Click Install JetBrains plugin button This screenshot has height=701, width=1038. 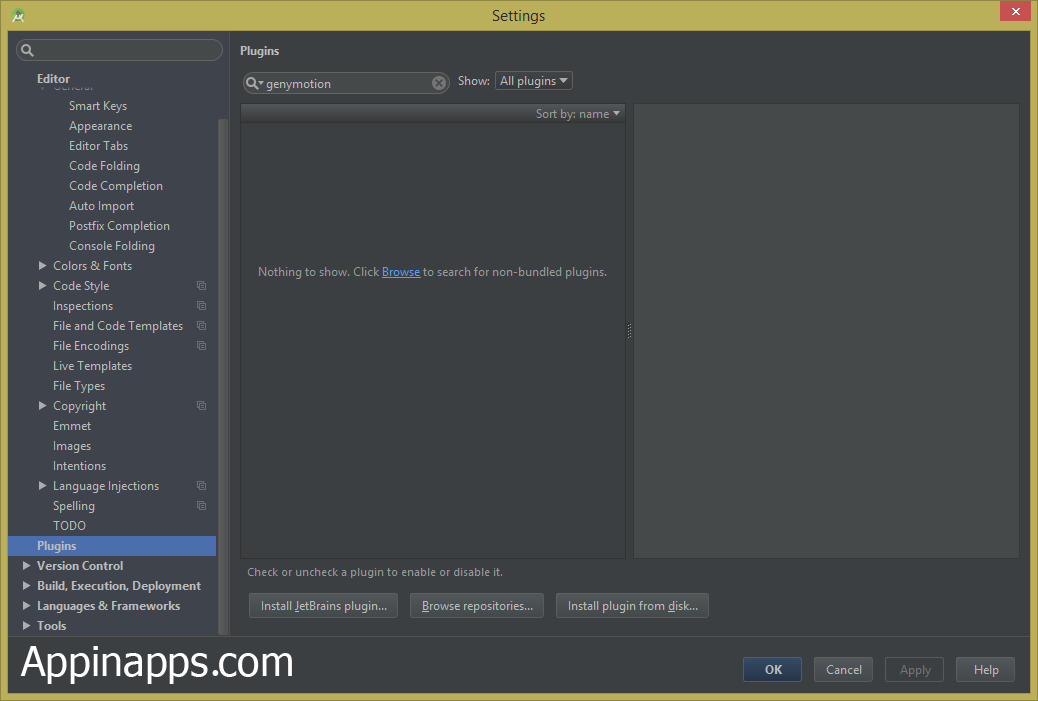pyautogui.click(x=324, y=606)
